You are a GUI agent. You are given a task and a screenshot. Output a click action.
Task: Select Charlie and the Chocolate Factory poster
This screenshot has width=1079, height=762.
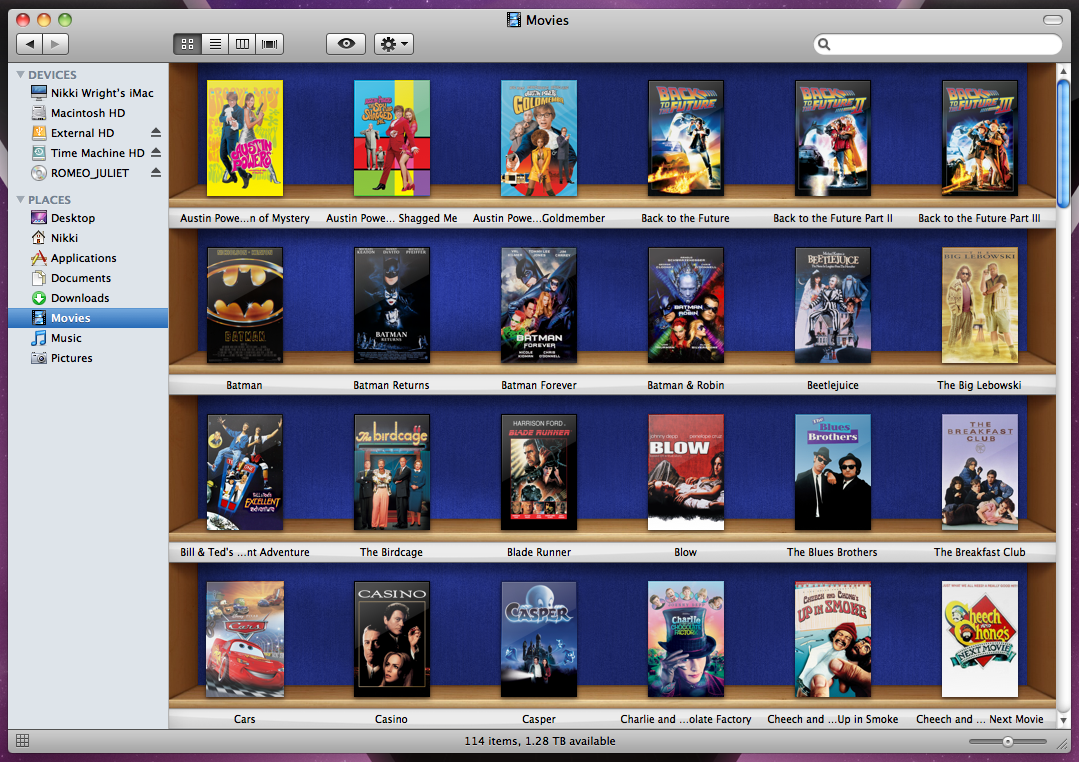click(685, 639)
